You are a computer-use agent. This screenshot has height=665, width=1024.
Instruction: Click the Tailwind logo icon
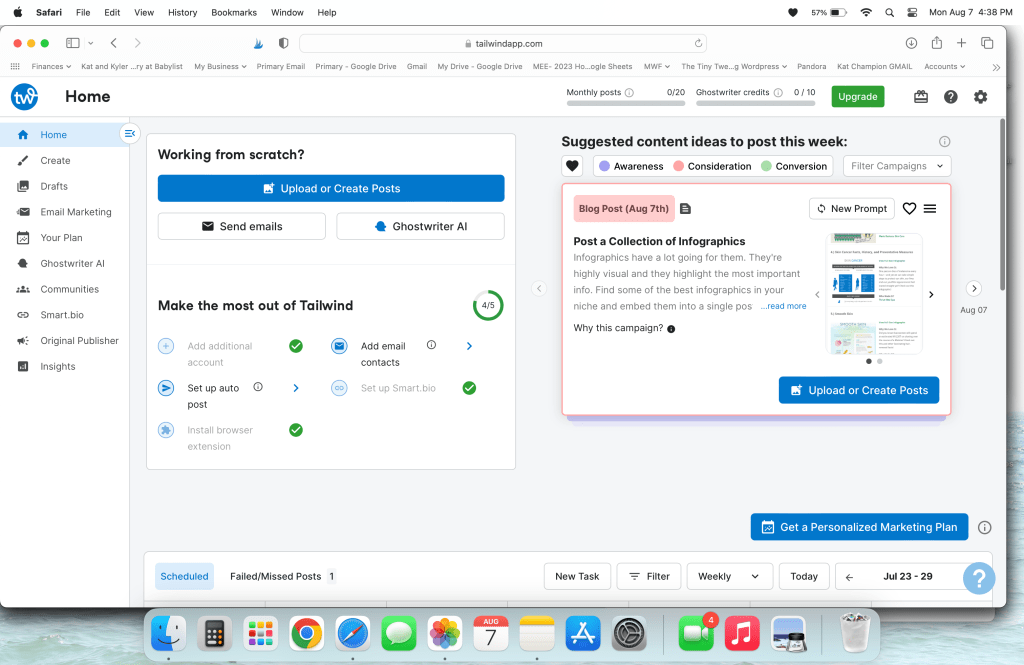pyautogui.click(x=24, y=97)
